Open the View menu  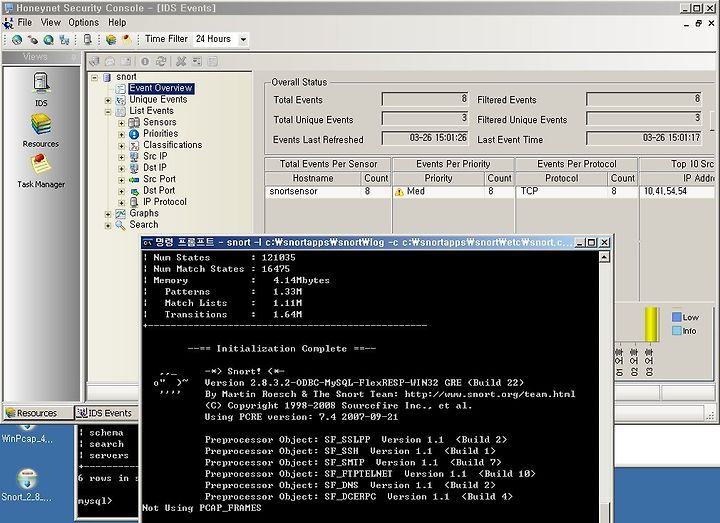51,22
